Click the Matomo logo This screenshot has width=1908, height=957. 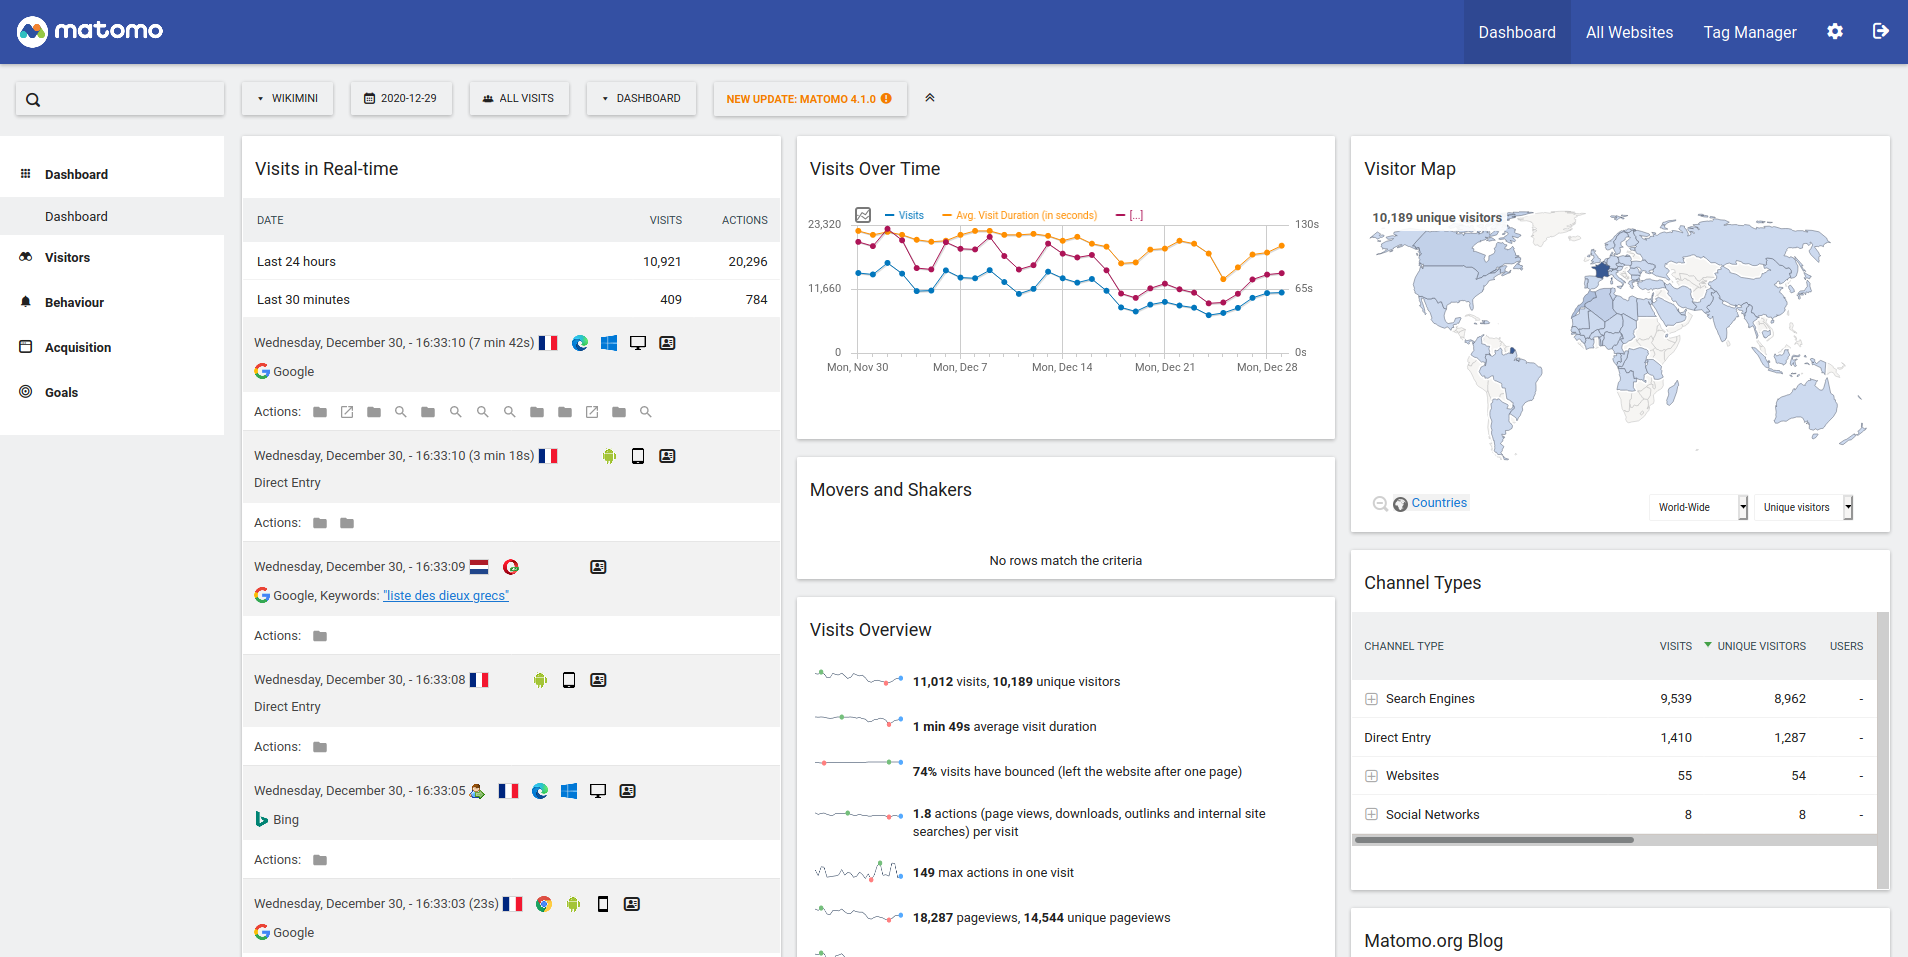pyautogui.click(x=90, y=32)
